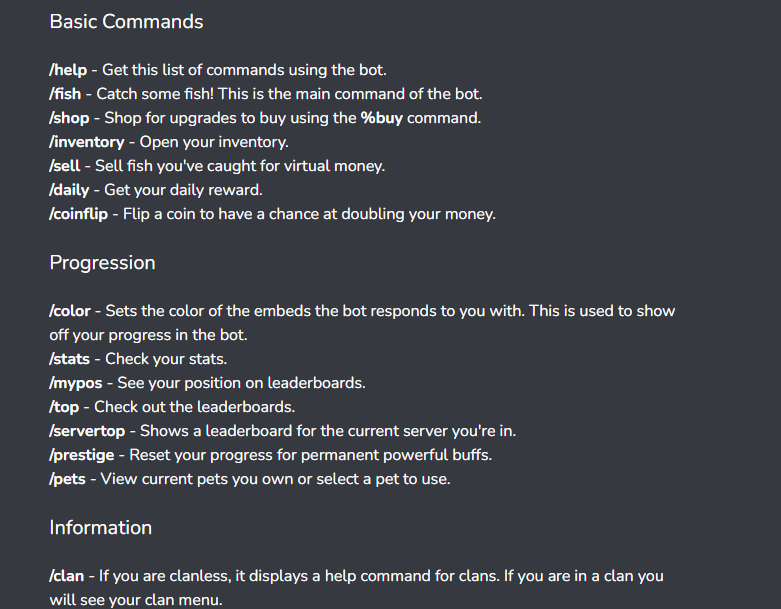Image resolution: width=781 pixels, height=609 pixels.
Task: Click the /shop command label
Action: coord(69,118)
